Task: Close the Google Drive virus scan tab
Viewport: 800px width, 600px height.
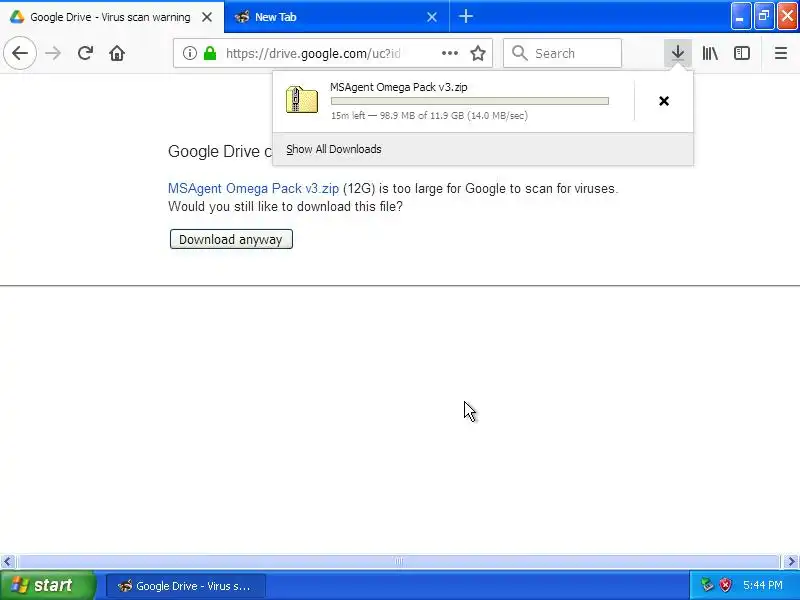Action: tap(207, 17)
